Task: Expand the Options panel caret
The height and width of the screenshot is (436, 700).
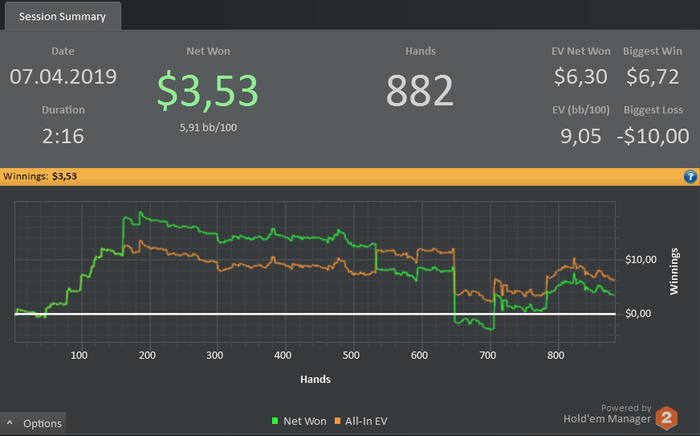Action: [10, 423]
